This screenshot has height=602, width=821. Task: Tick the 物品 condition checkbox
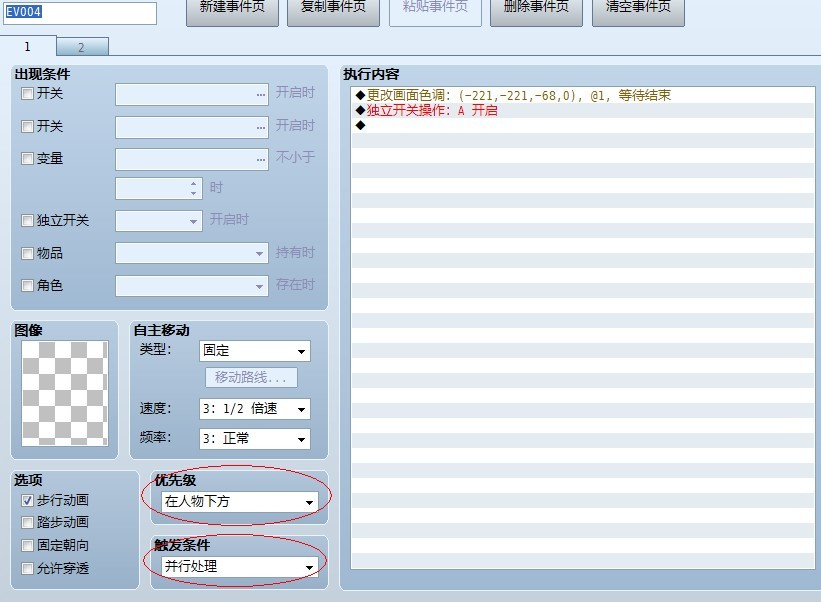tap(27, 254)
